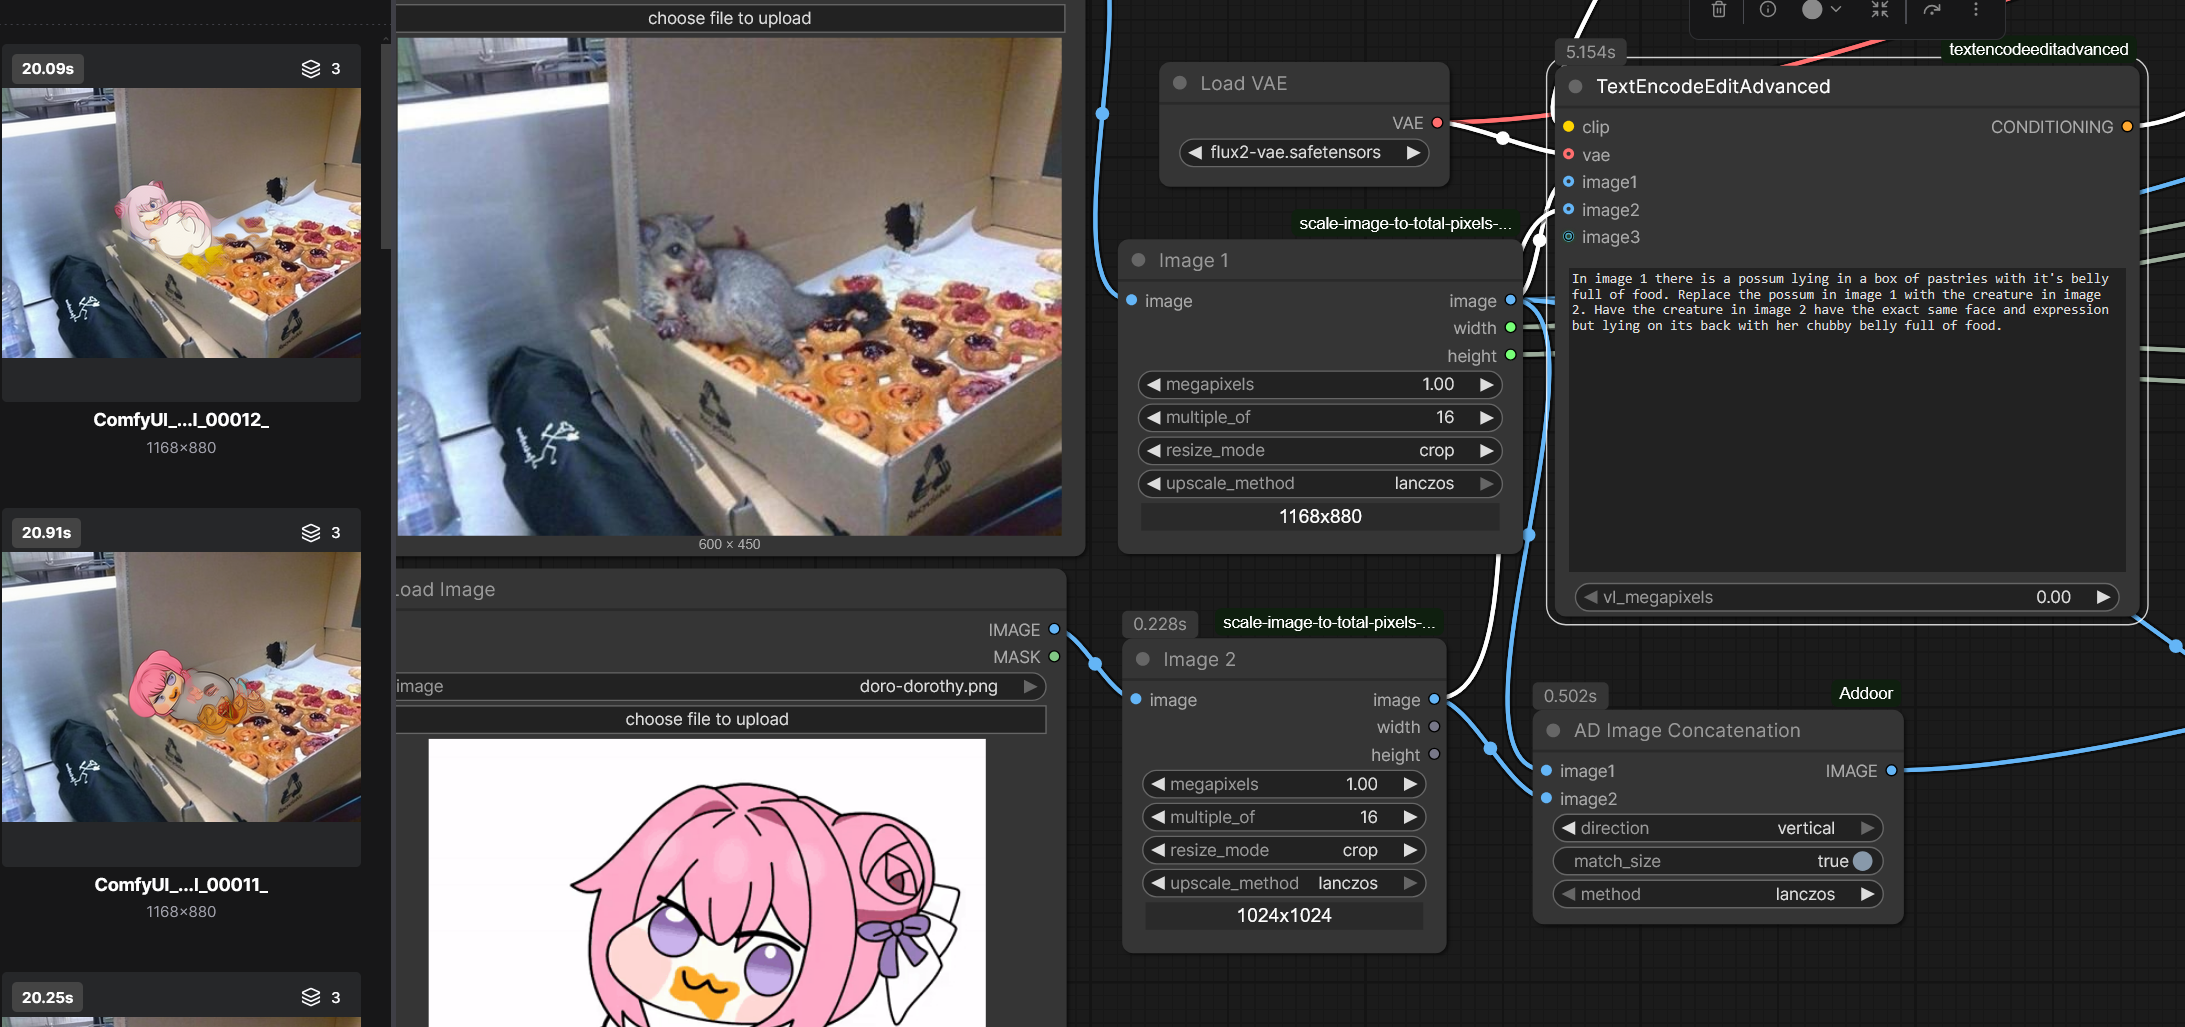The width and height of the screenshot is (2185, 1027).
Task: Open node info with the circled i icon
Action: click(x=1768, y=10)
